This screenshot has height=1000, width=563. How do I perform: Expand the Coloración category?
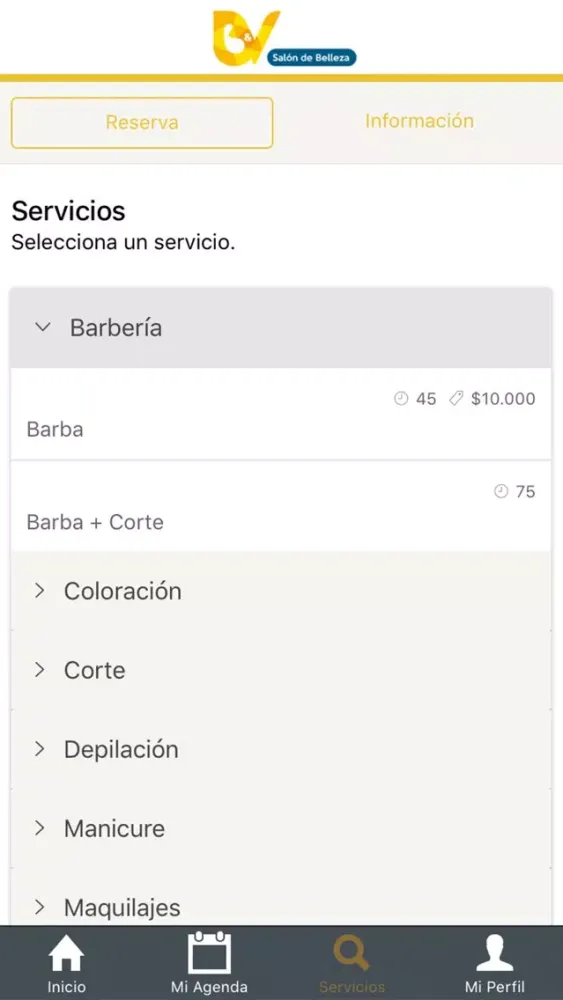tap(281, 591)
